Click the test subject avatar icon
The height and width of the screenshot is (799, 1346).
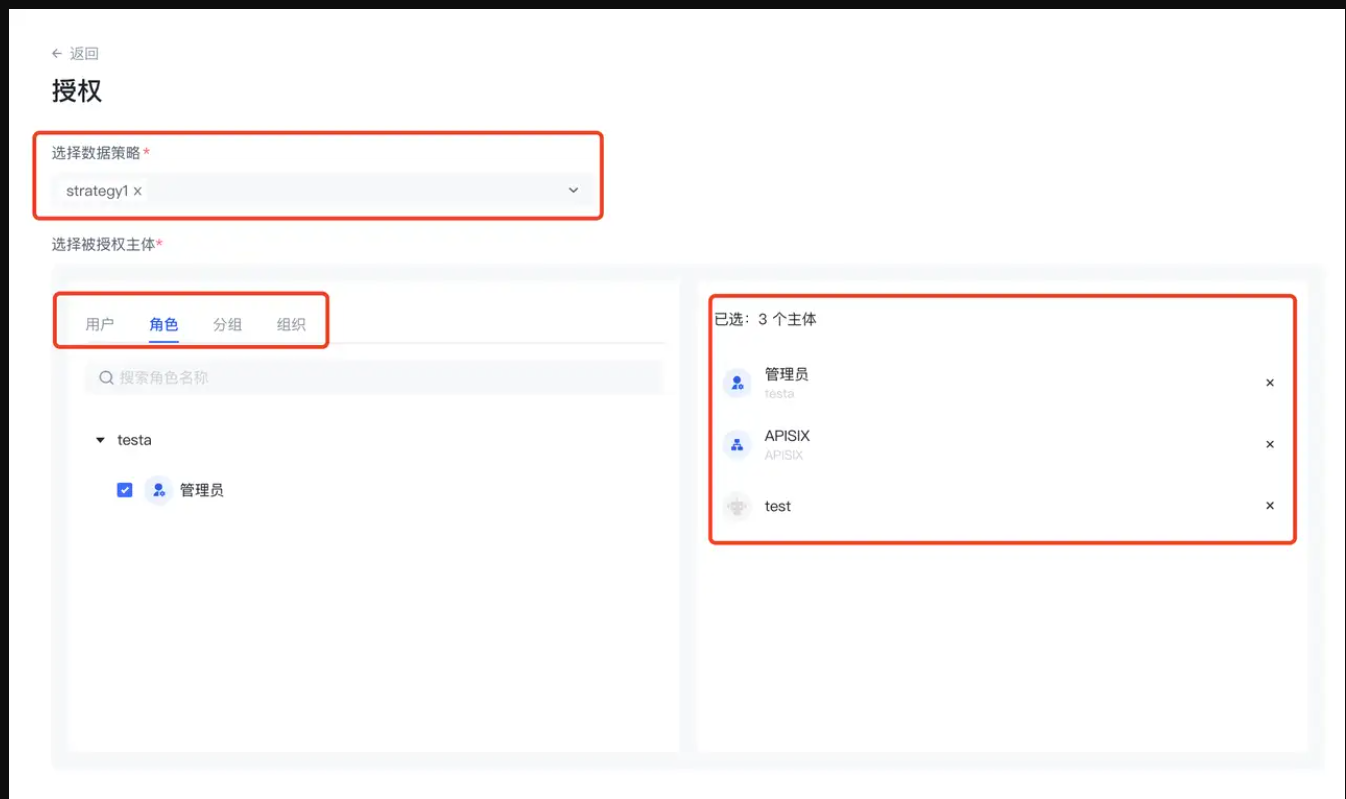(737, 507)
